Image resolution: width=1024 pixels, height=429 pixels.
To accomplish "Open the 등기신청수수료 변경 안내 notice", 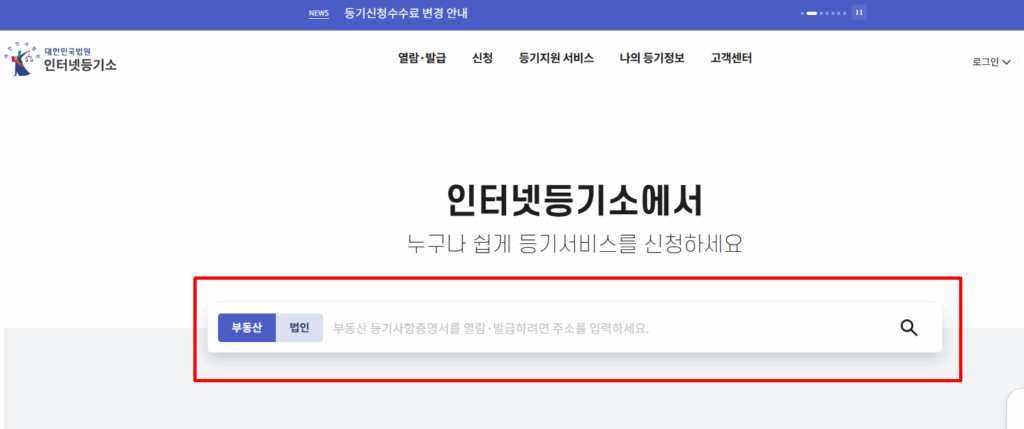I will tap(405, 13).
